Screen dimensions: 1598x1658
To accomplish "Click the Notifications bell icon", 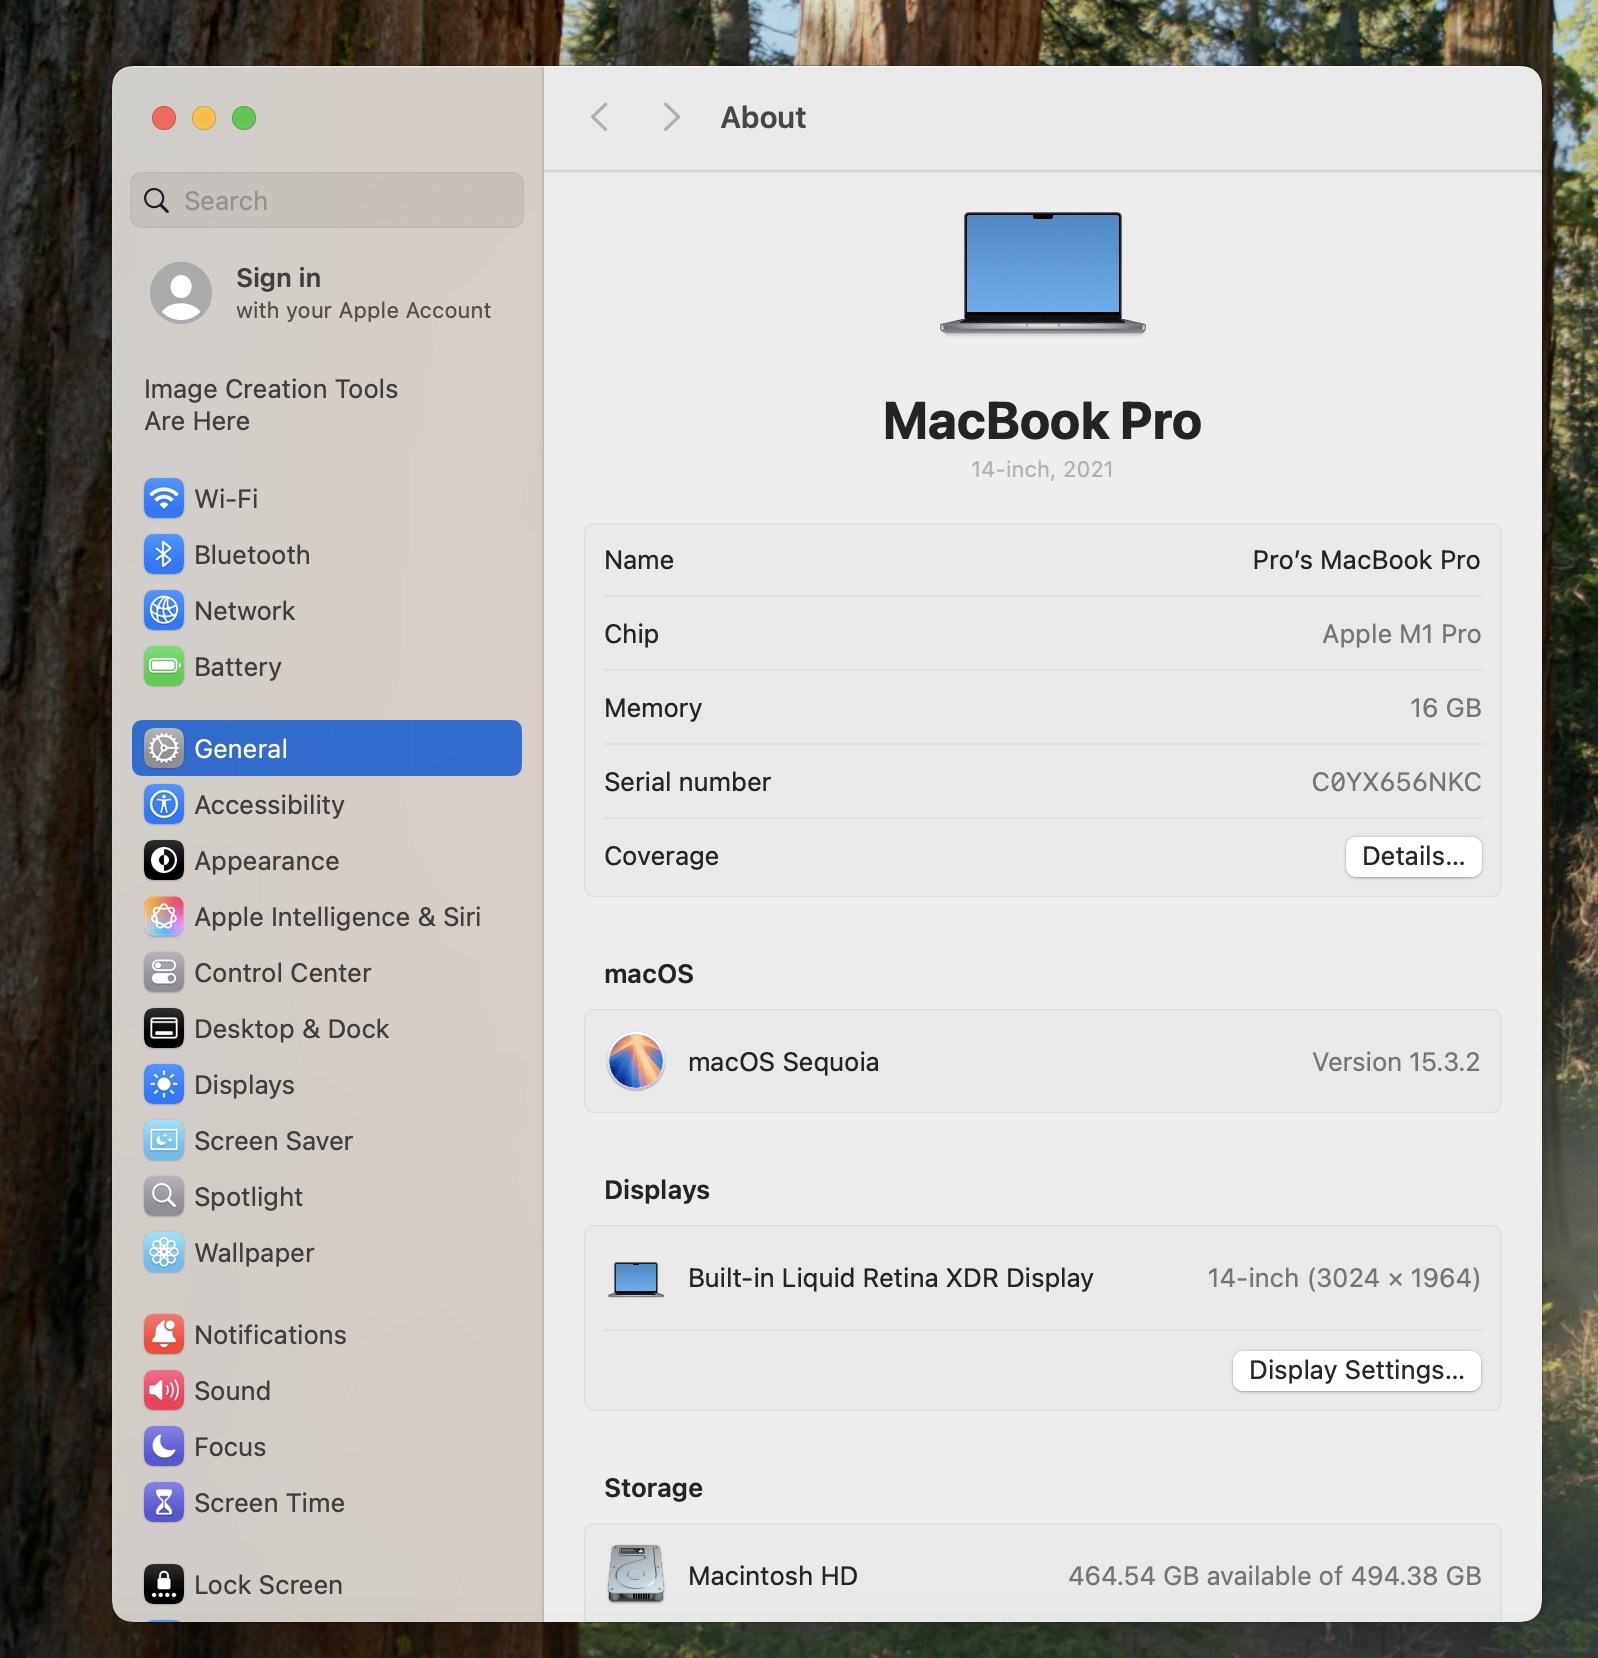I will pos(164,1334).
